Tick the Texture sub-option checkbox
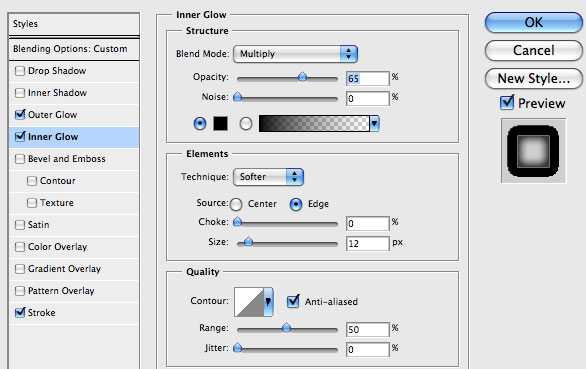 (x=32, y=203)
